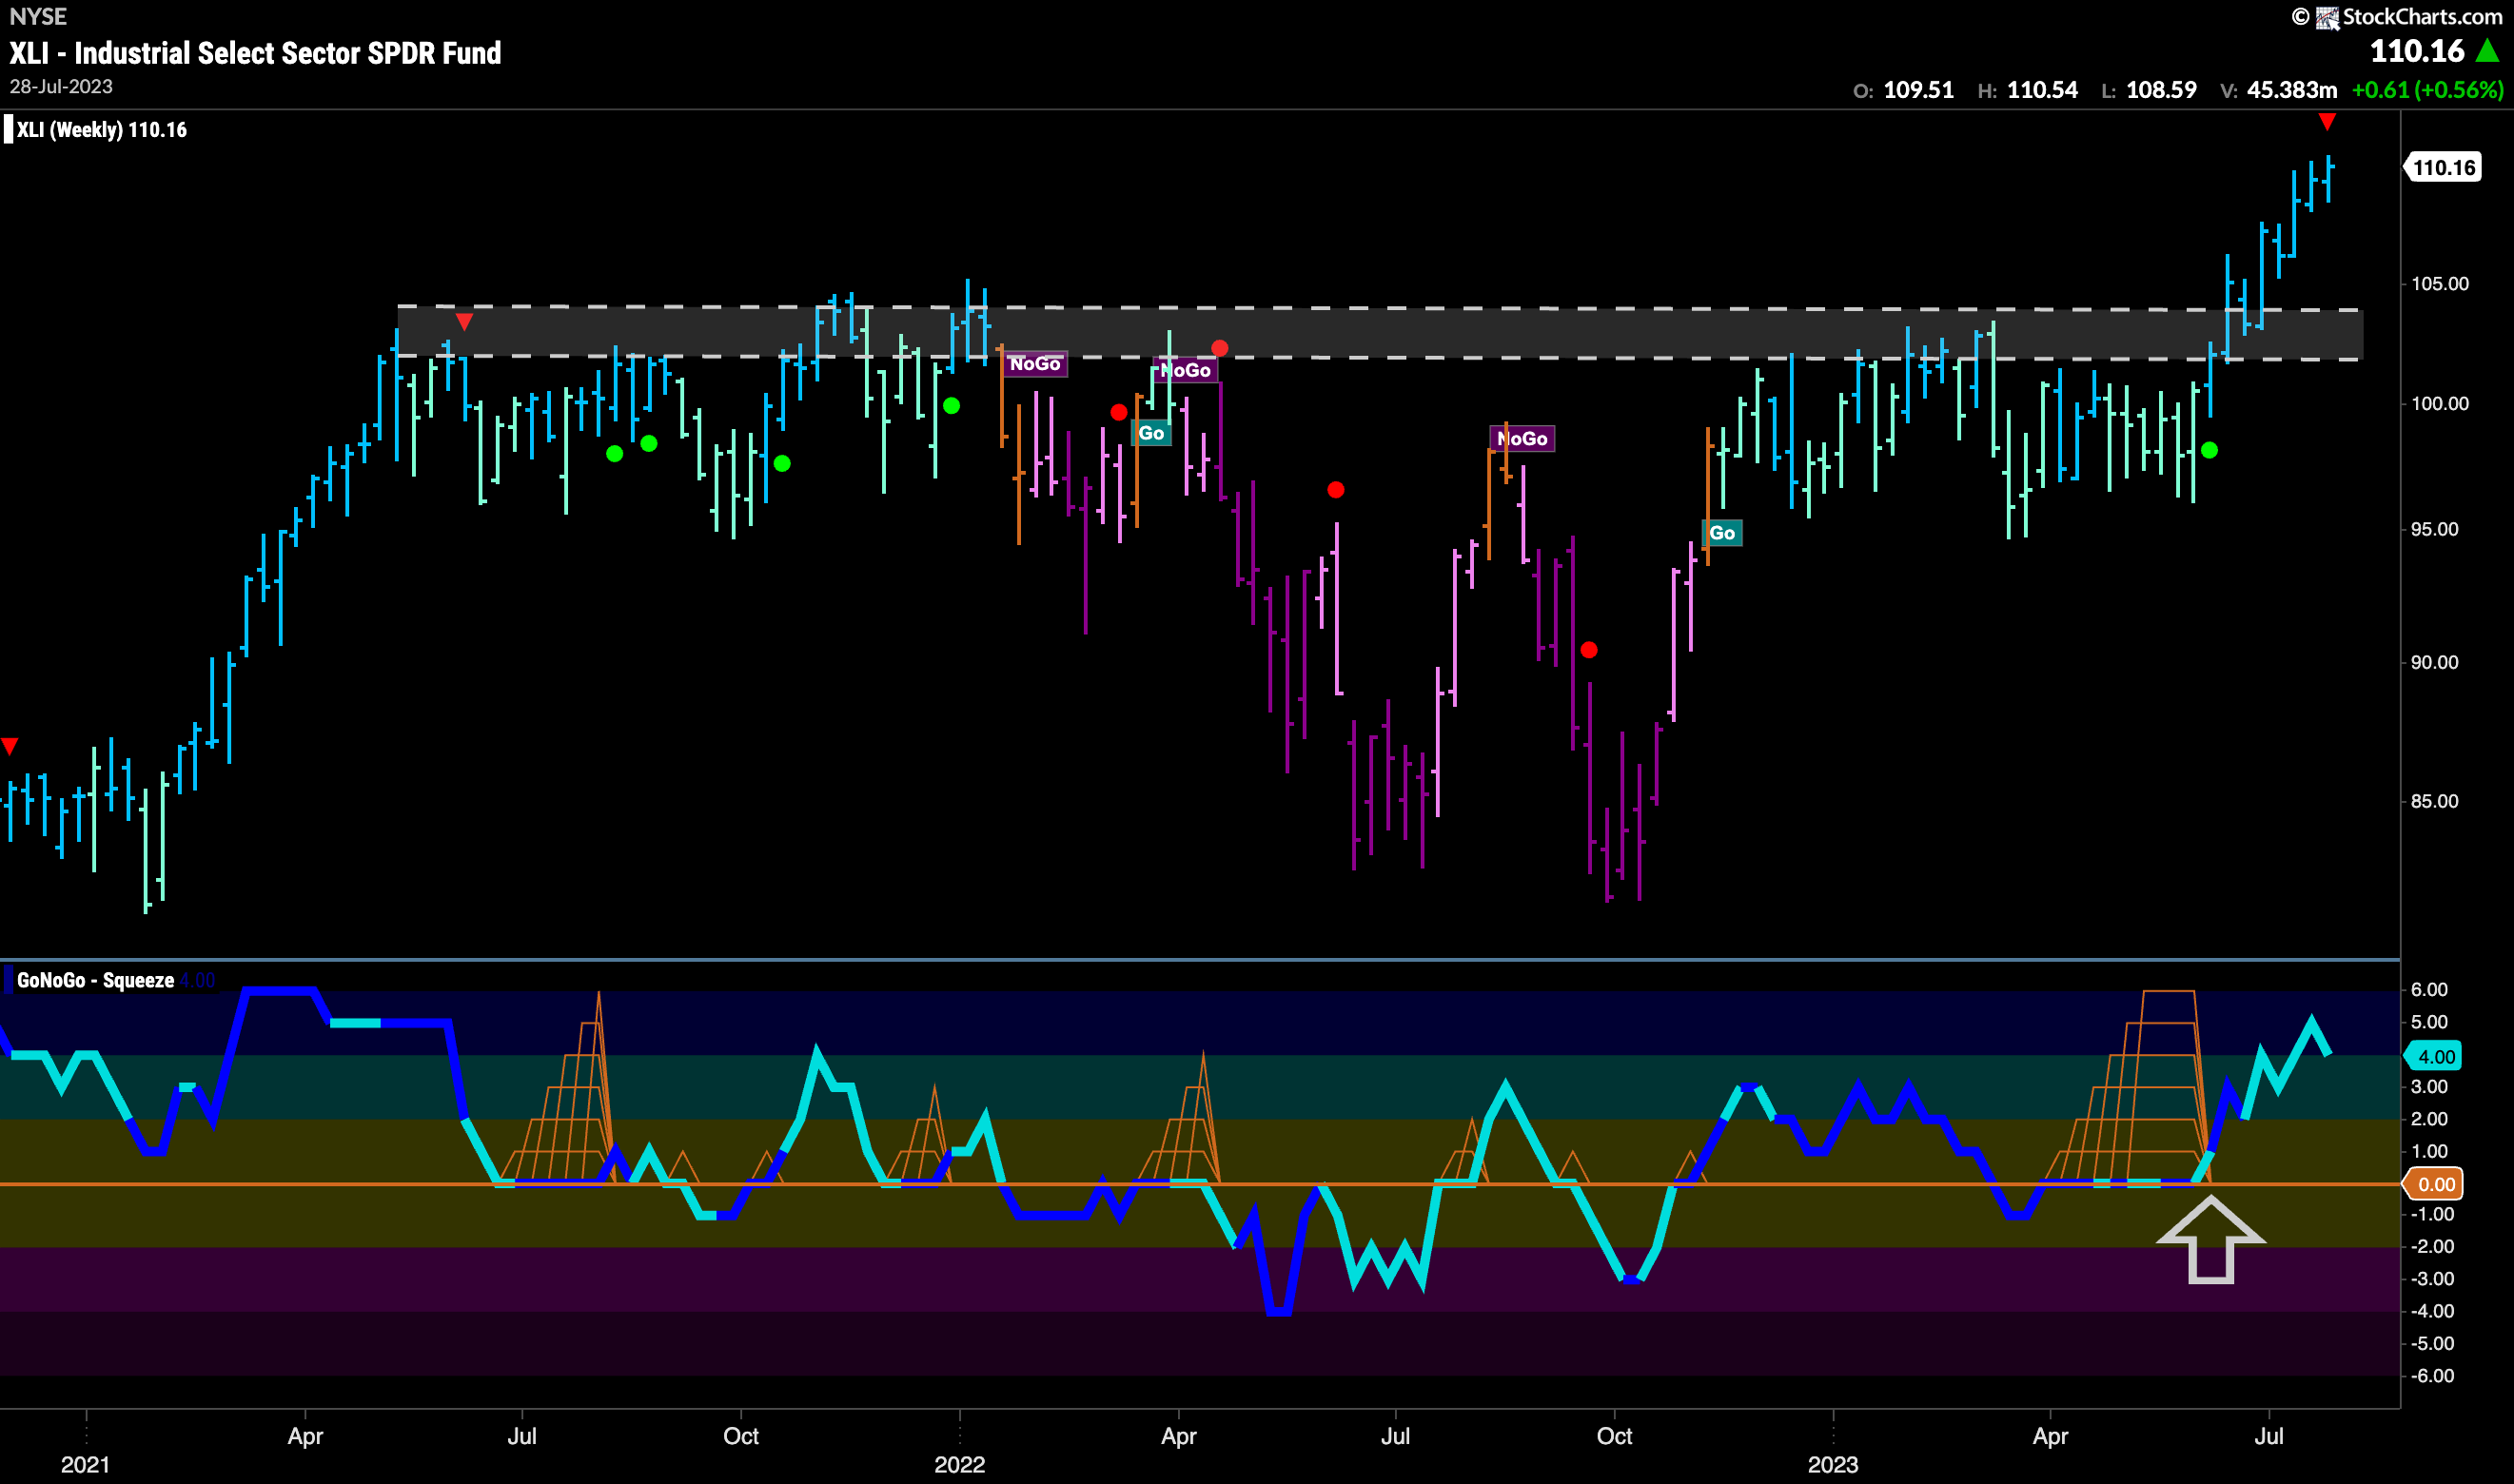Click the 2022 year label on time axis
The image size is (2514, 1484).
coord(959,1465)
